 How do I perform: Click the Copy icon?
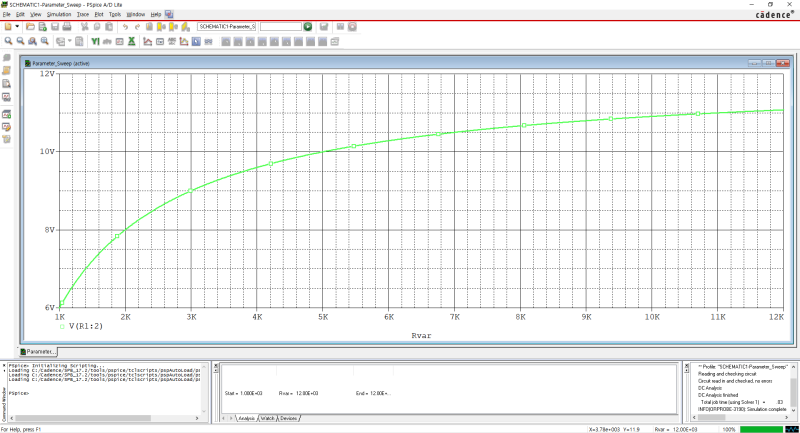(97, 27)
